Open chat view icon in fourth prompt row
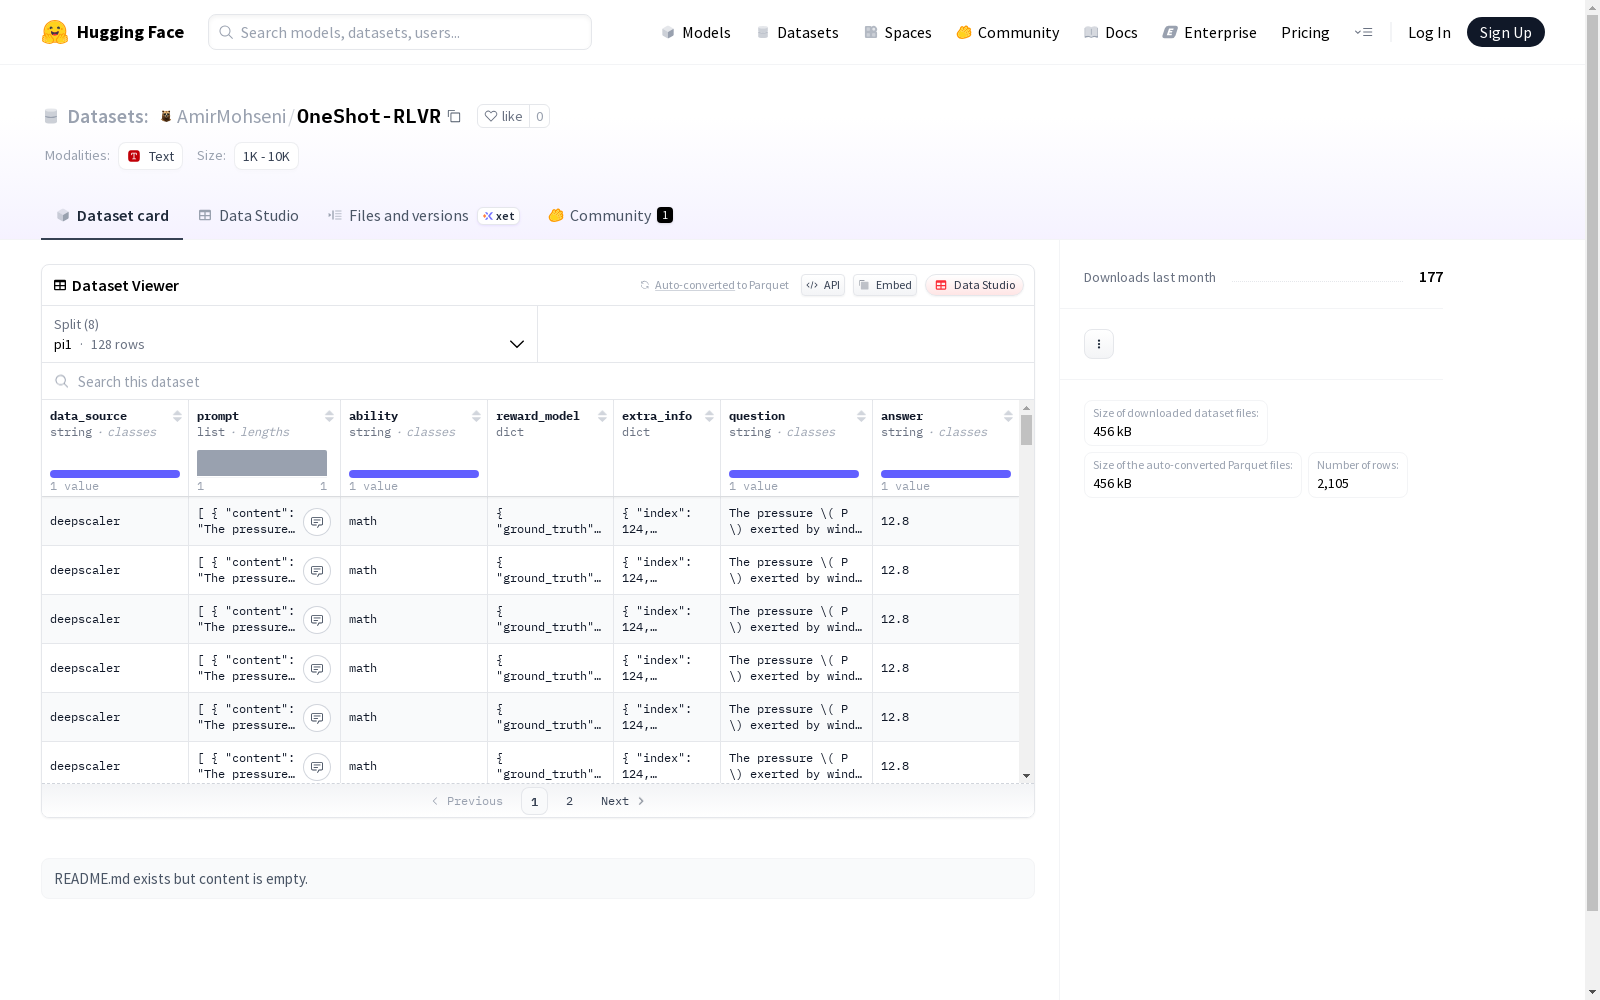Image resolution: width=1600 pixels, height=1000 pixels. 317,669
